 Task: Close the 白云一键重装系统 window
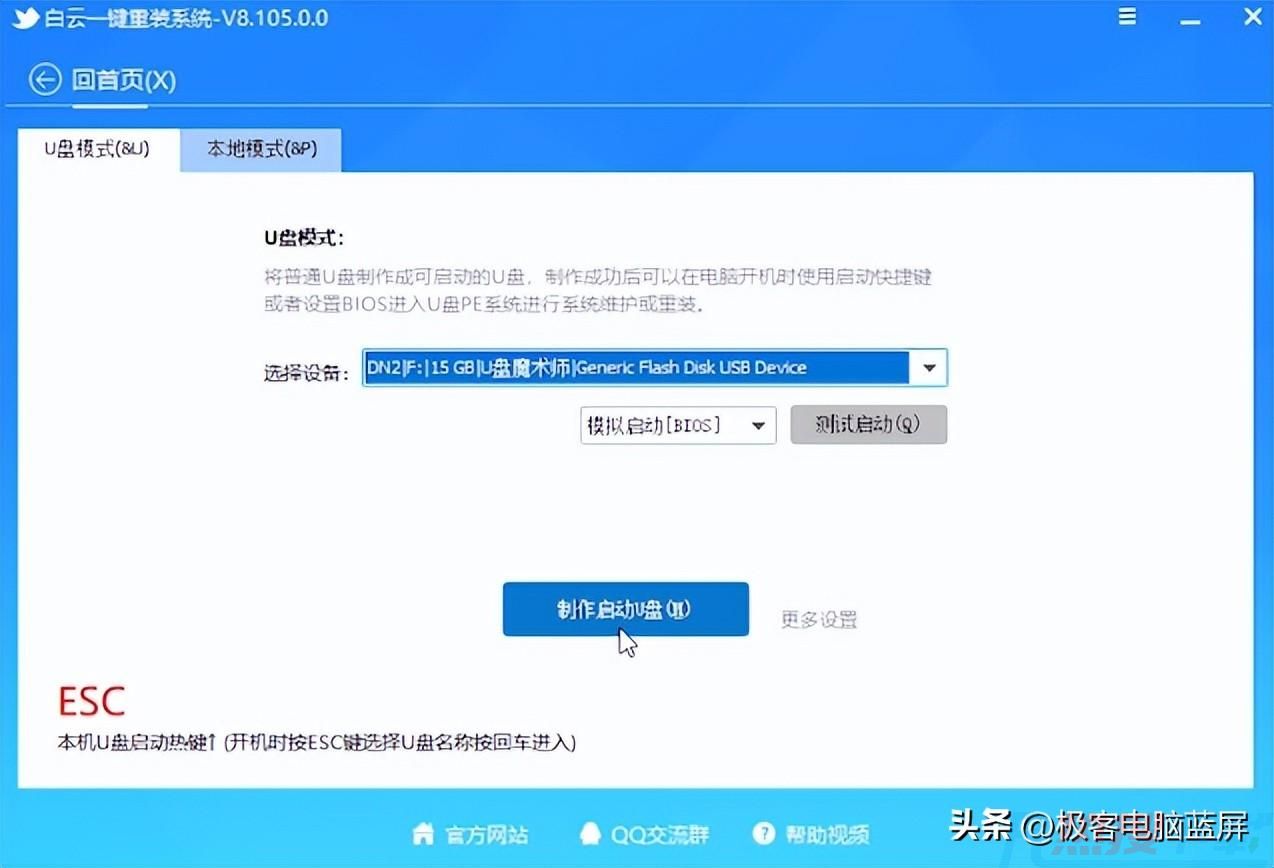[x=1253, y=18]
